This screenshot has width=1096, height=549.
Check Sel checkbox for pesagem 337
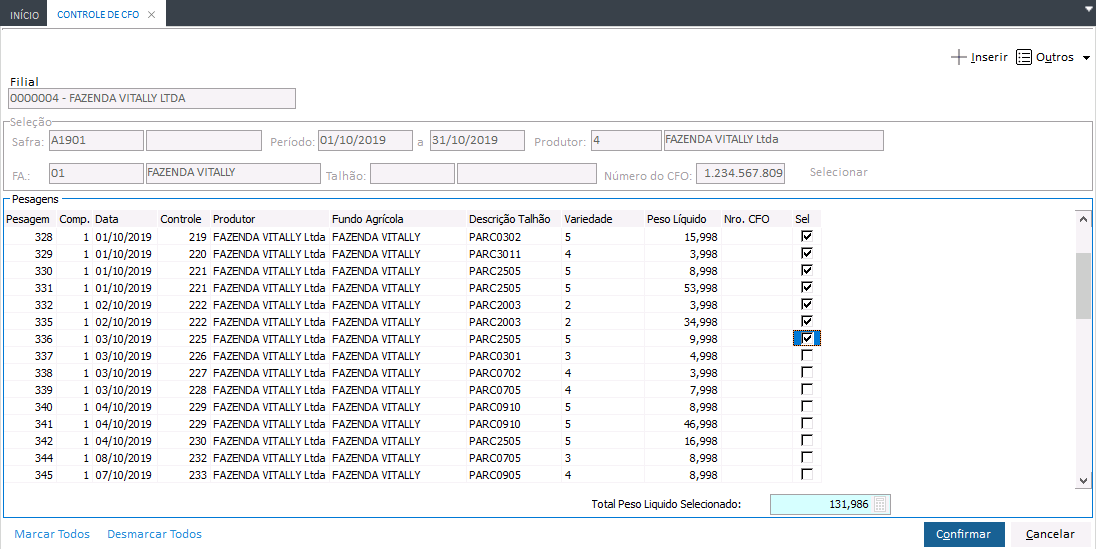pyautogui.click(x=807, y=356)
